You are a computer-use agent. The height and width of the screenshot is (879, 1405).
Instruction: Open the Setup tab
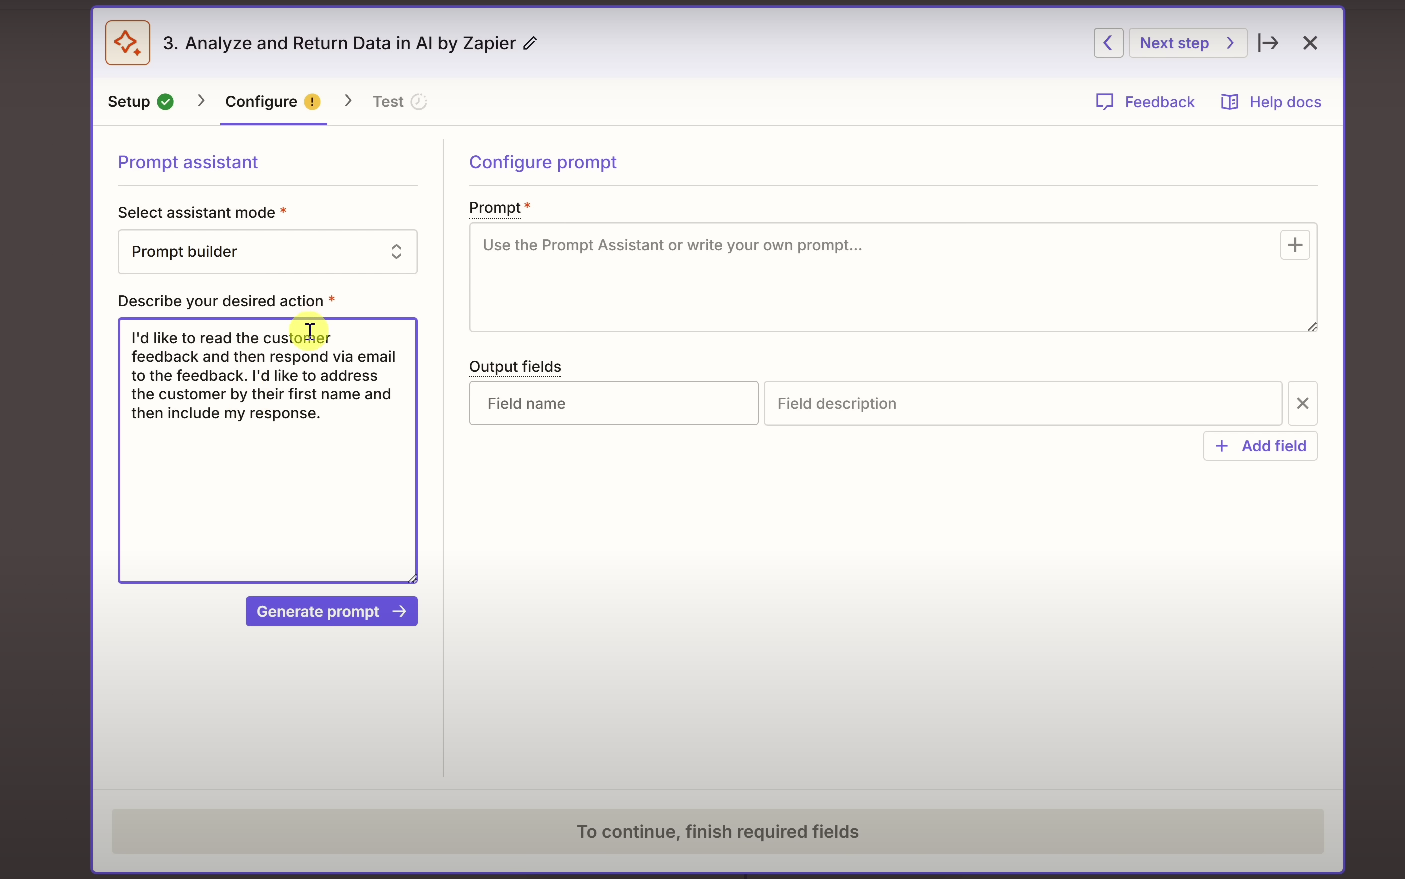141,102
